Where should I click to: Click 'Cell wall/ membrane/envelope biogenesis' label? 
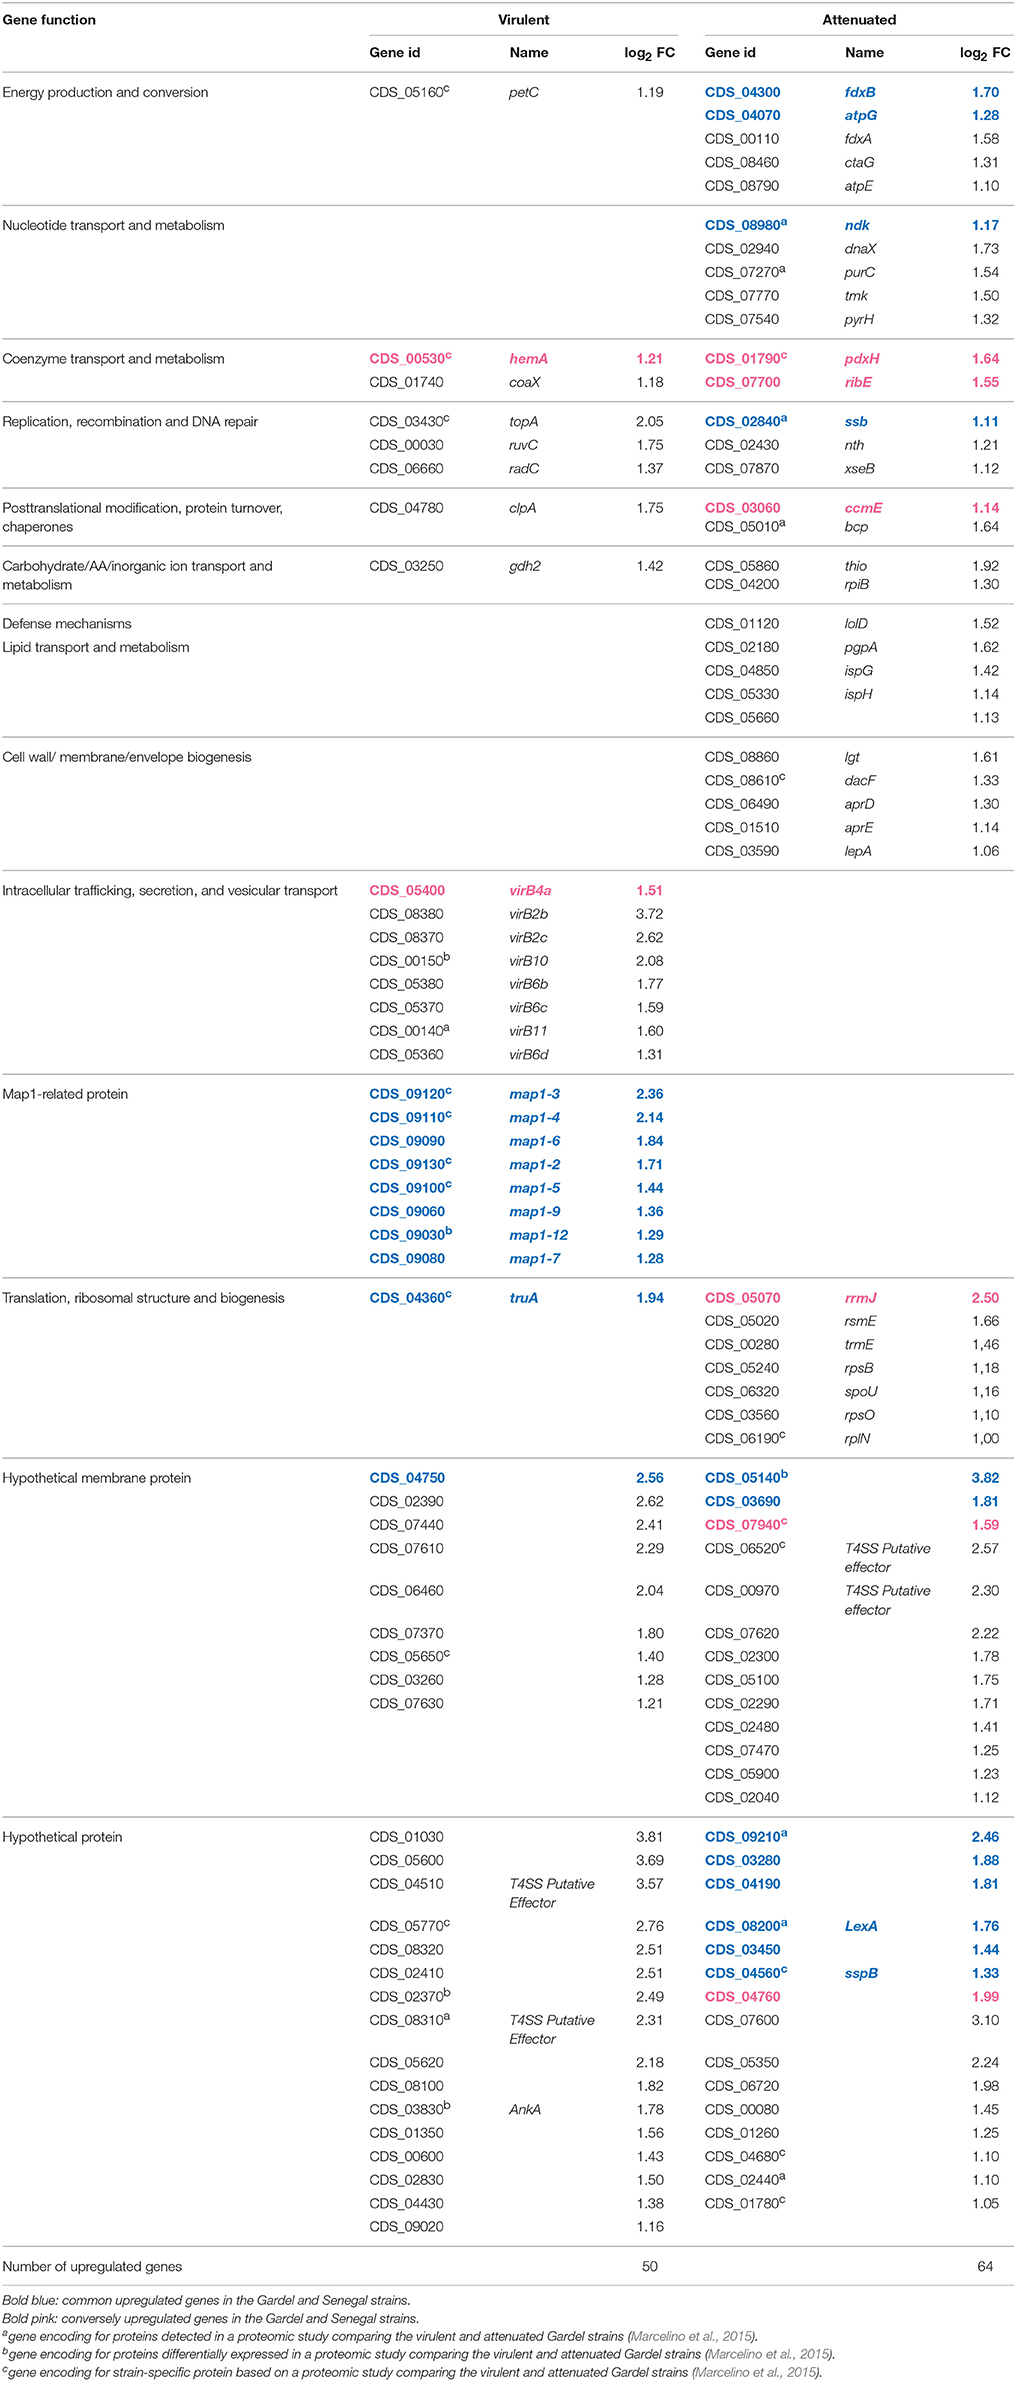point(127,757)
